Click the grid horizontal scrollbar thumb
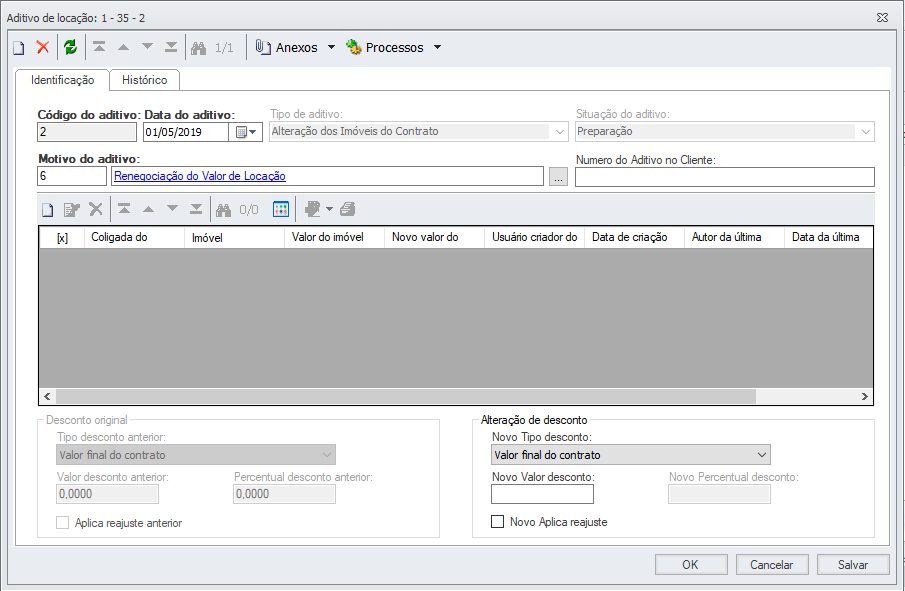Image resolution: width=905 pixels, height=591 pixels. (x=406, y=397)
